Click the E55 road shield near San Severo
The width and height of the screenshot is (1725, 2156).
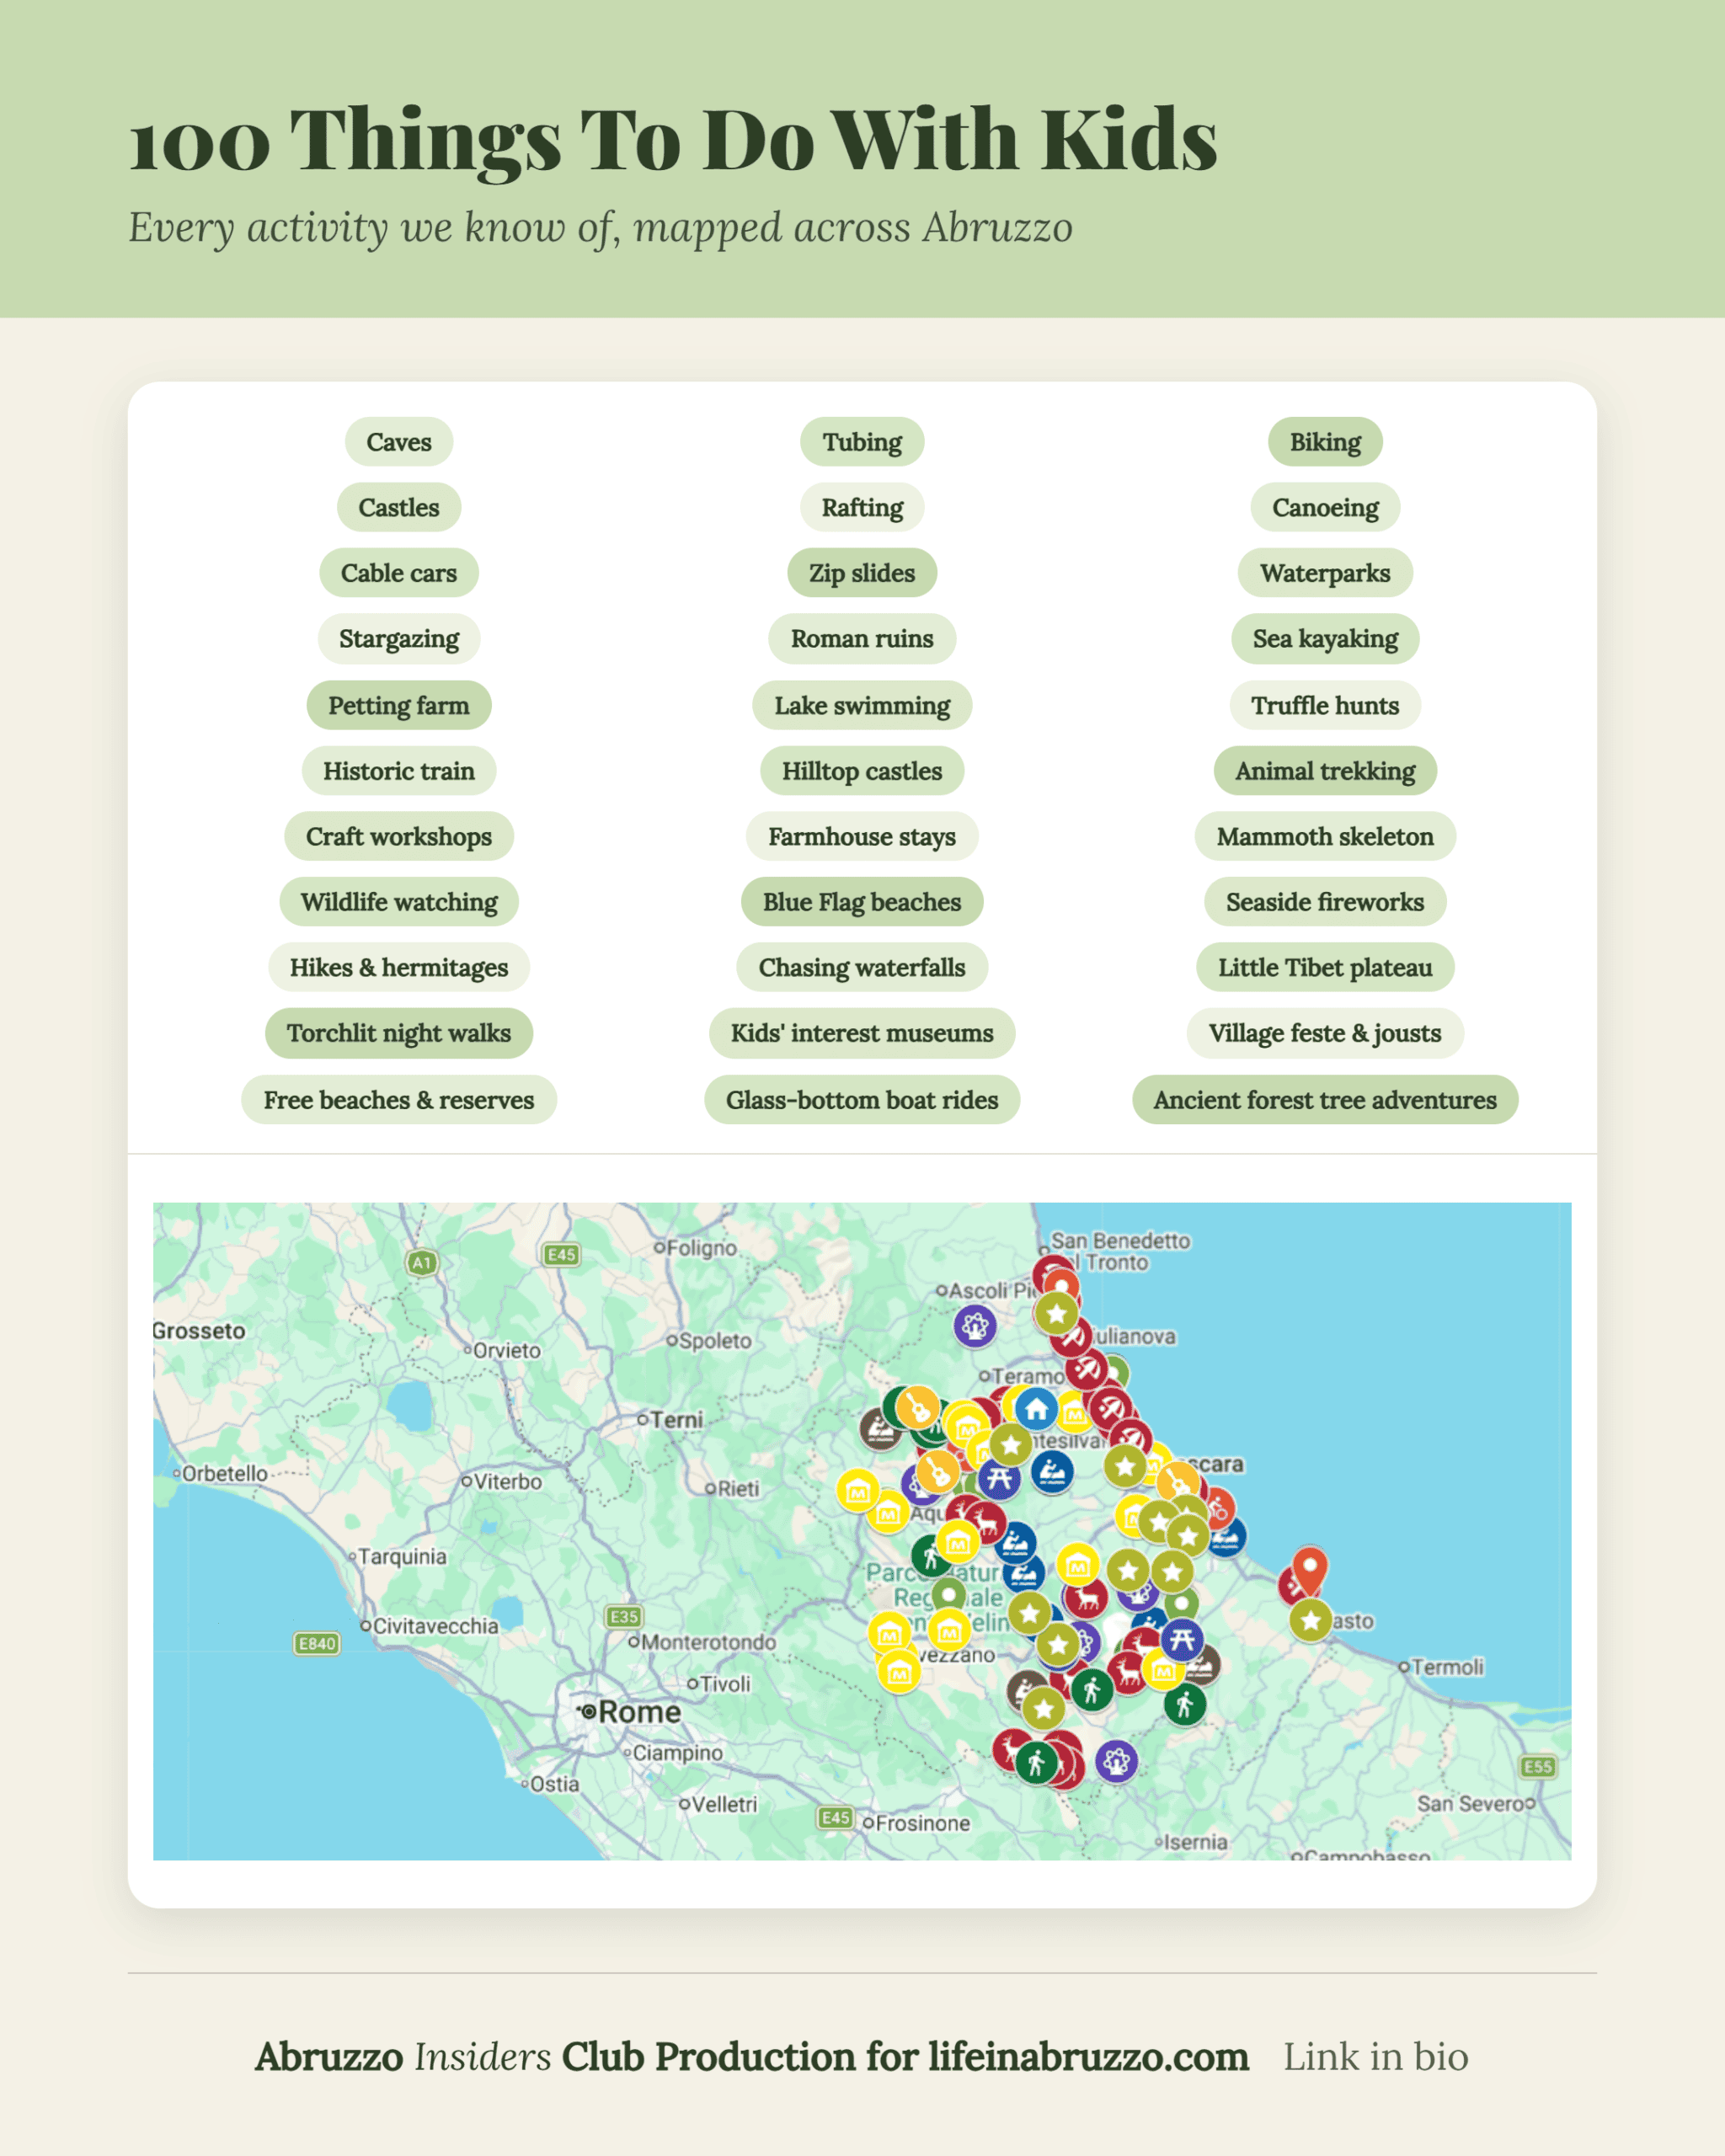[1537, 1766]
